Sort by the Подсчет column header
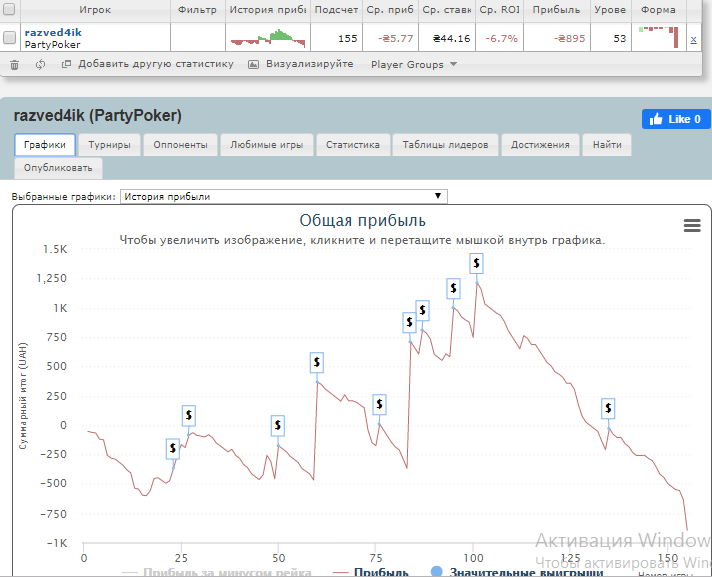712x577 pixels. click(336, 10)
